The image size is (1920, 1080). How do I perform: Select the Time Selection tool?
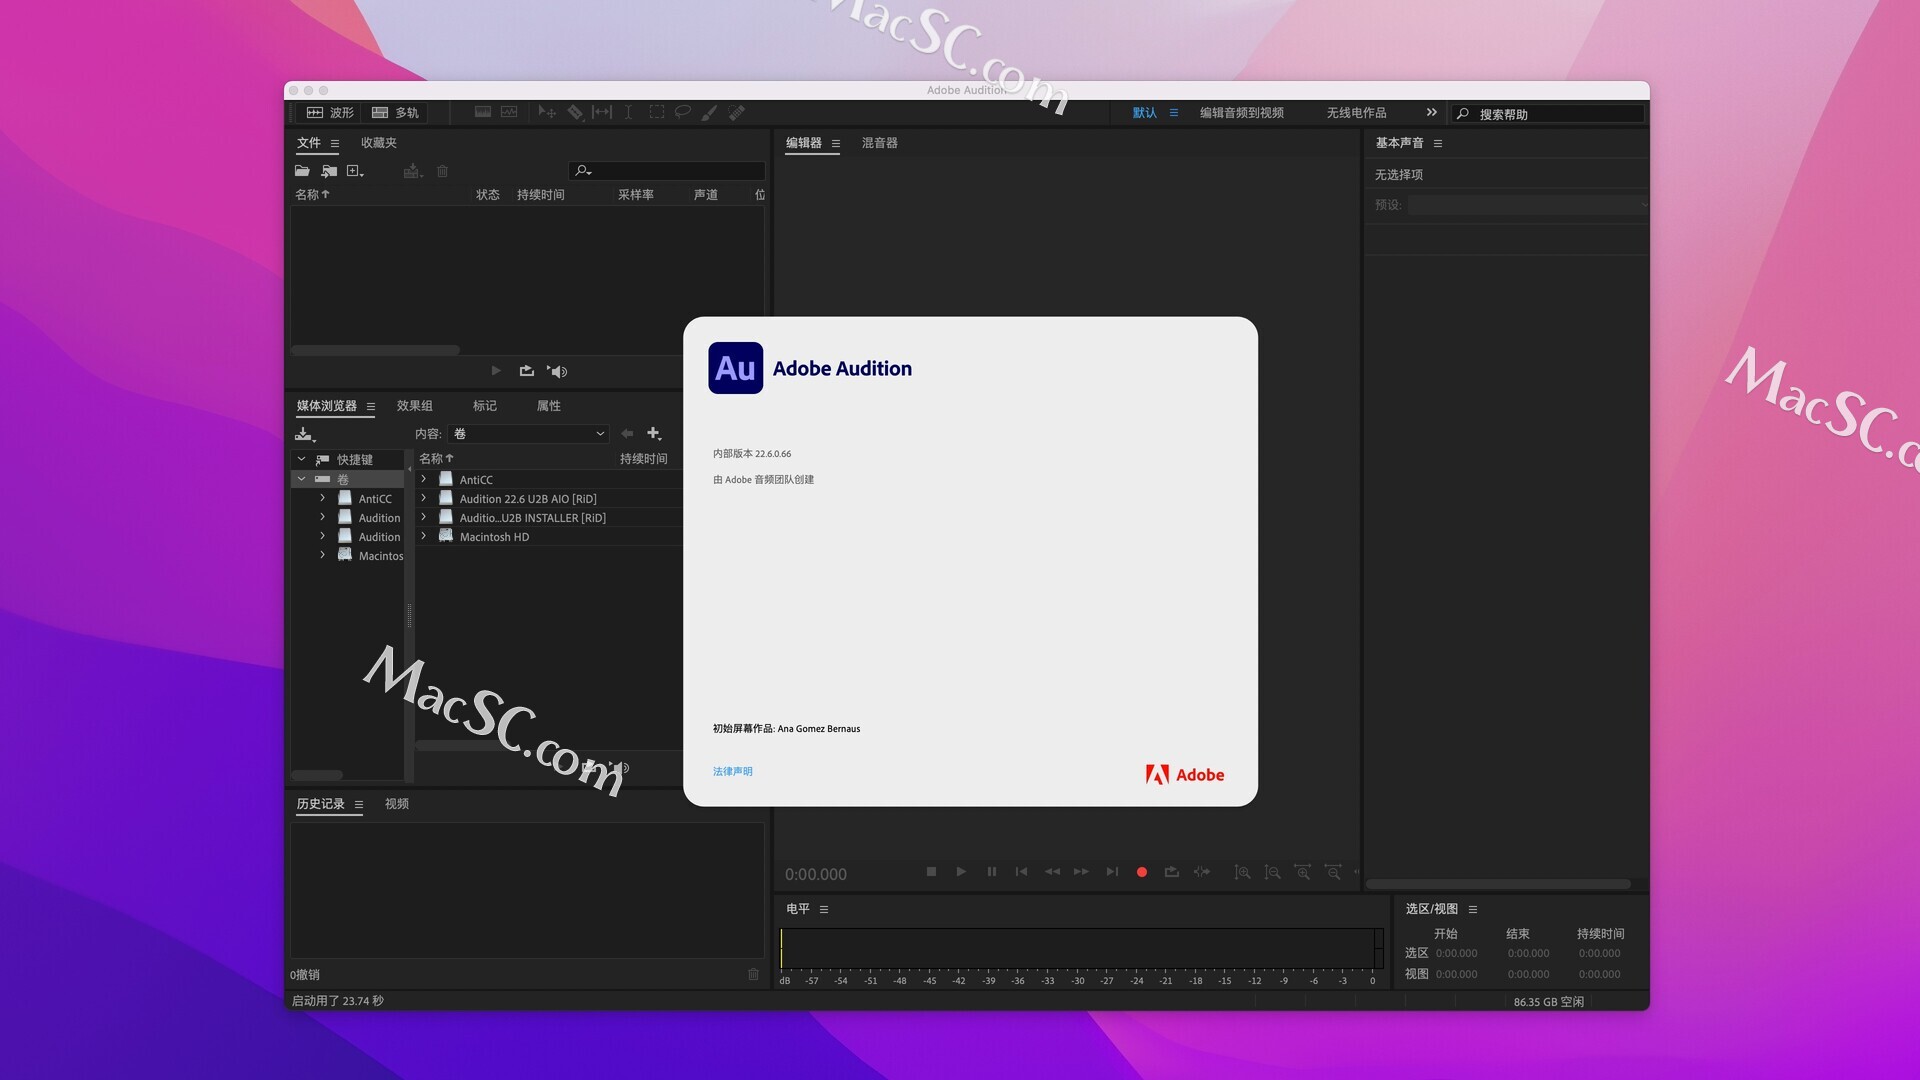coord(628,113)
